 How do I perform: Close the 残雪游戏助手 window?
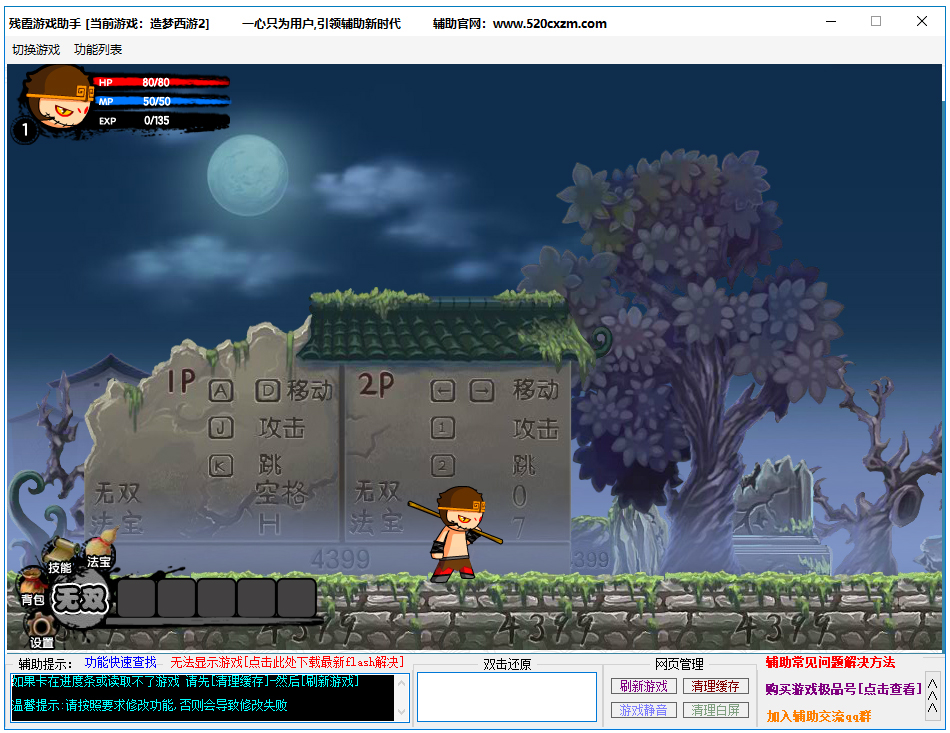[x=922, y=22]
